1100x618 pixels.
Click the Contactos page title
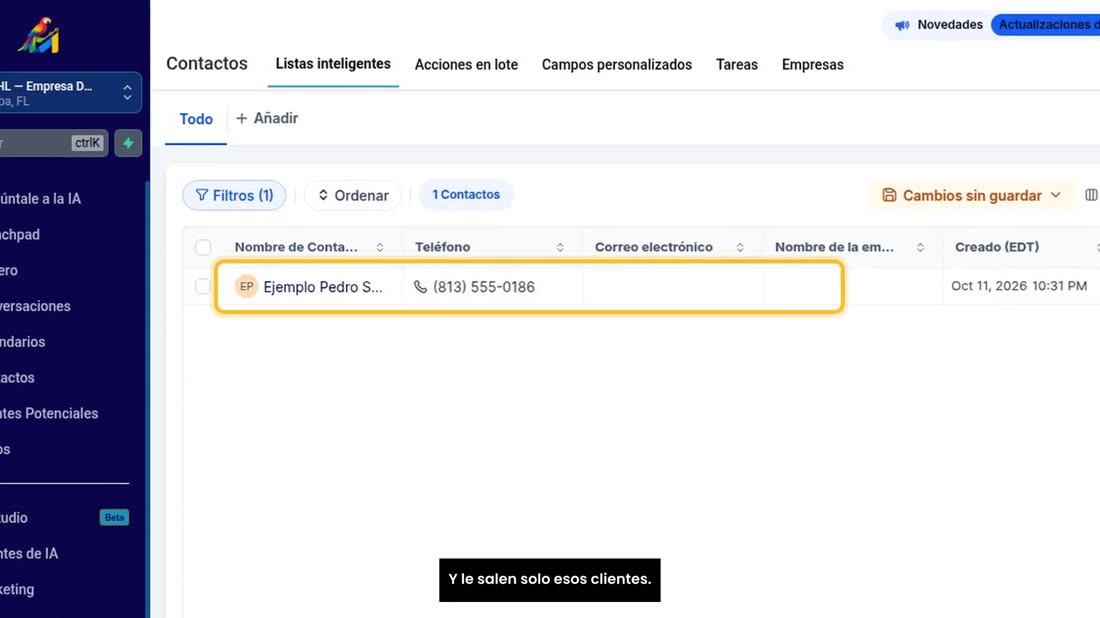pos(207,63)
